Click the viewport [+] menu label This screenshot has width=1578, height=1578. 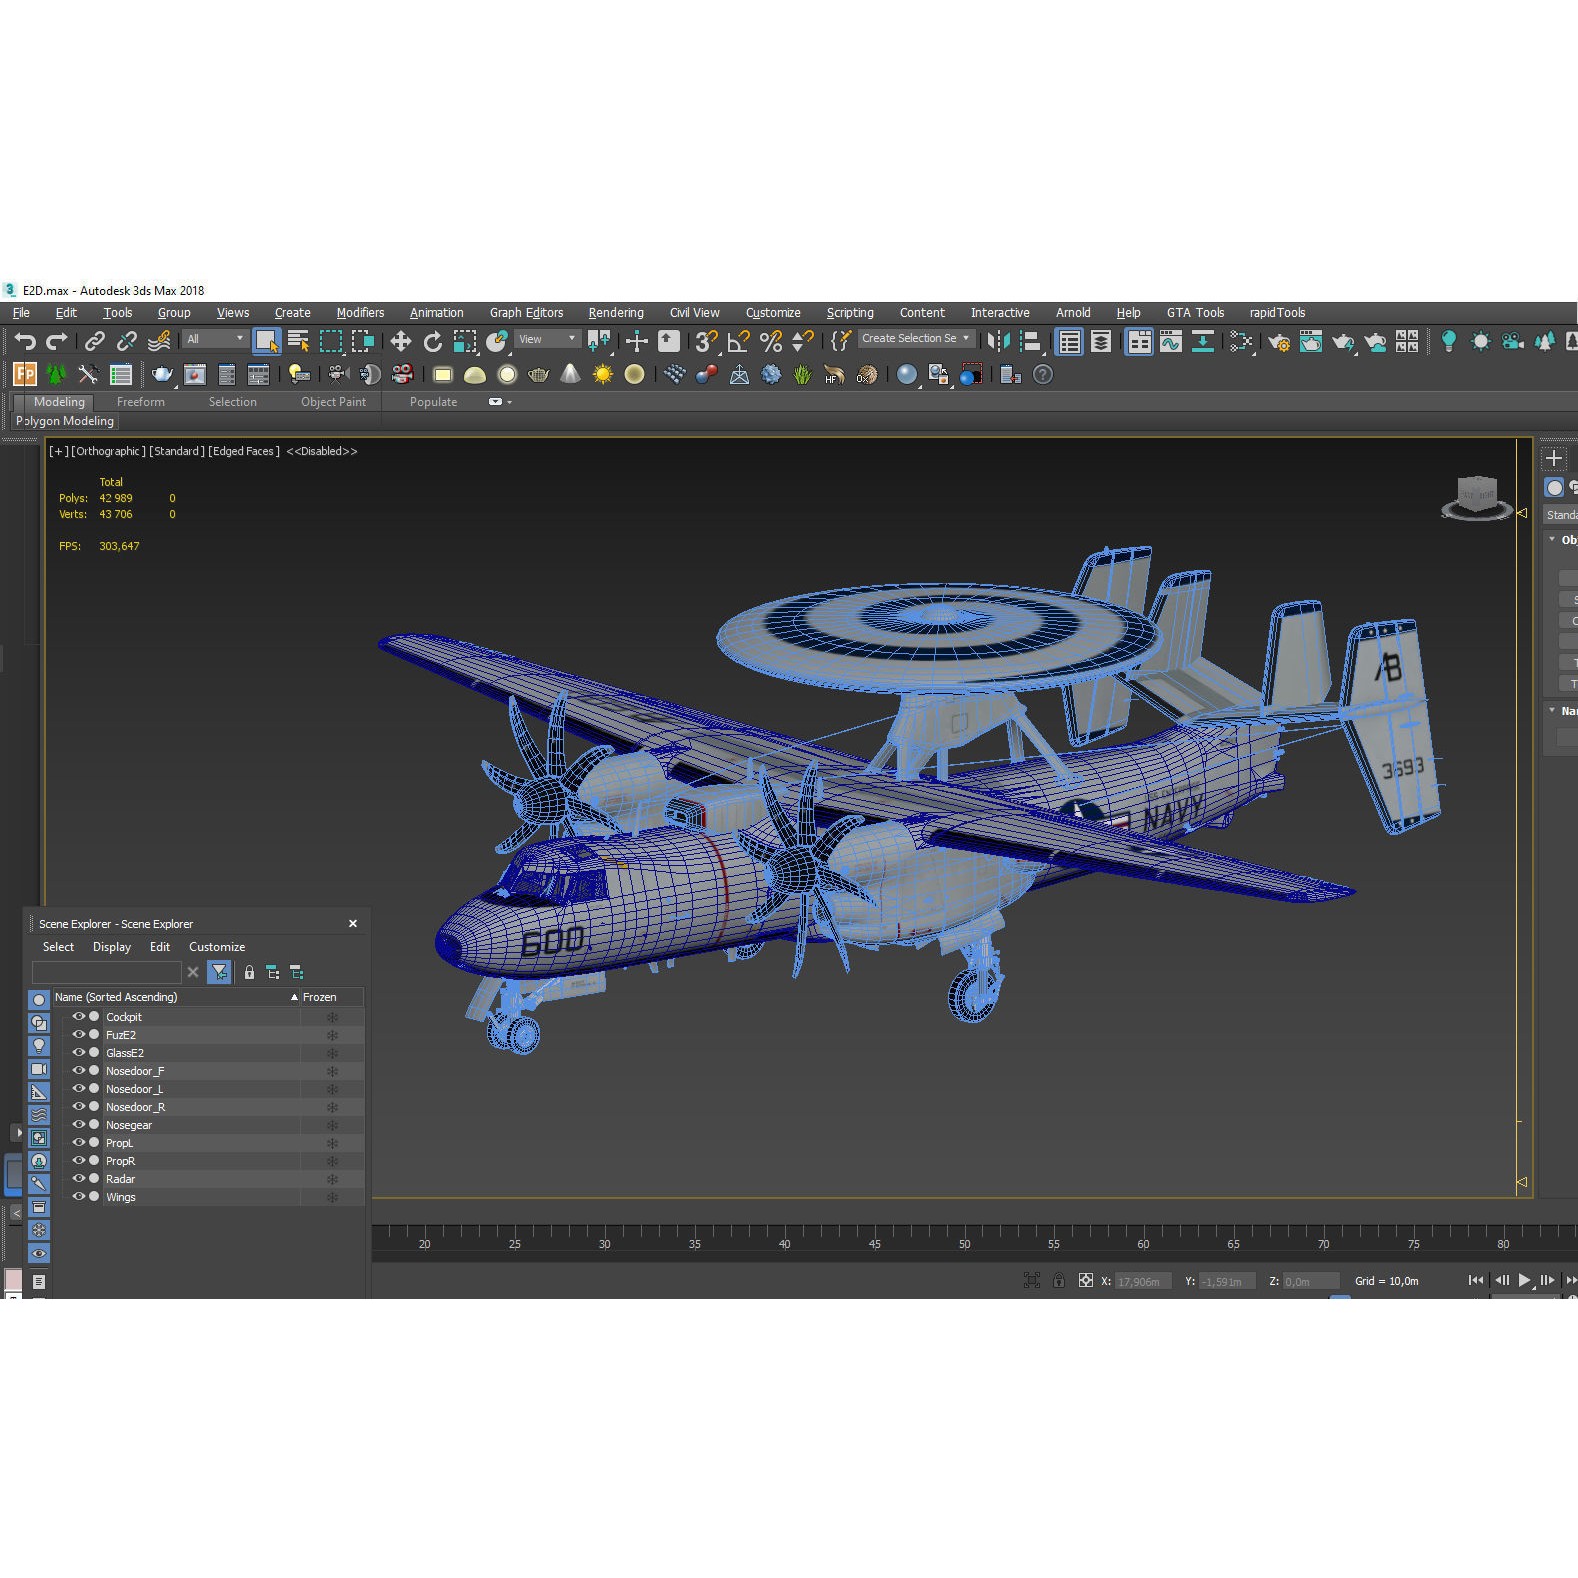click(59, 451)
